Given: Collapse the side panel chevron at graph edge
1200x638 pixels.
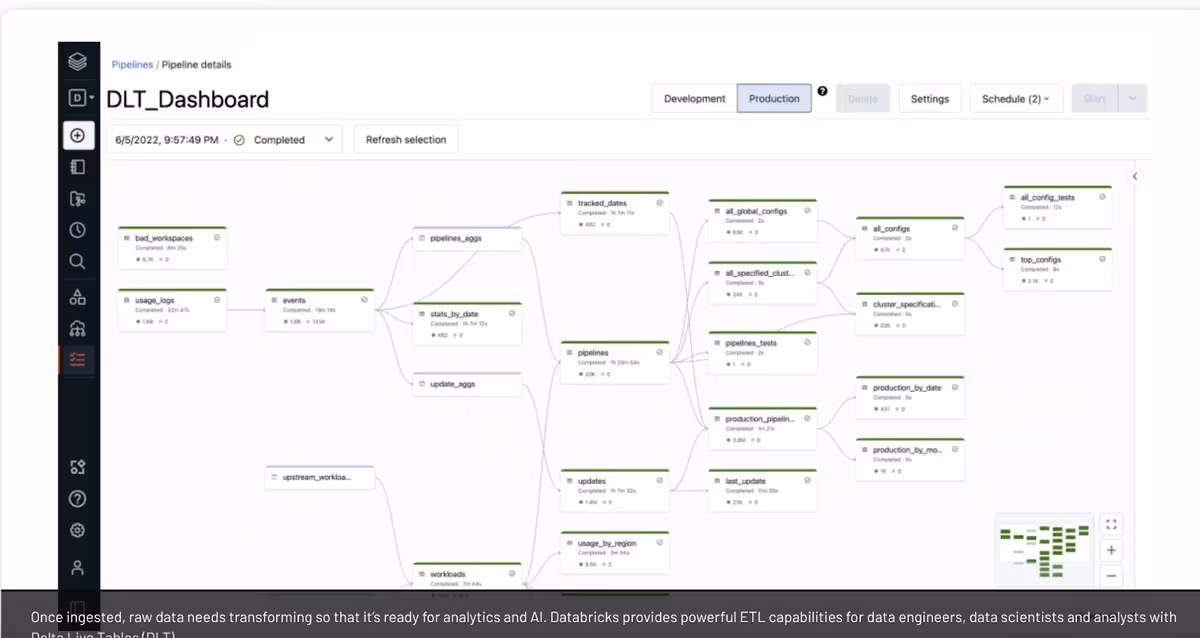Looking at the screenshot, I should point(1135,176).
